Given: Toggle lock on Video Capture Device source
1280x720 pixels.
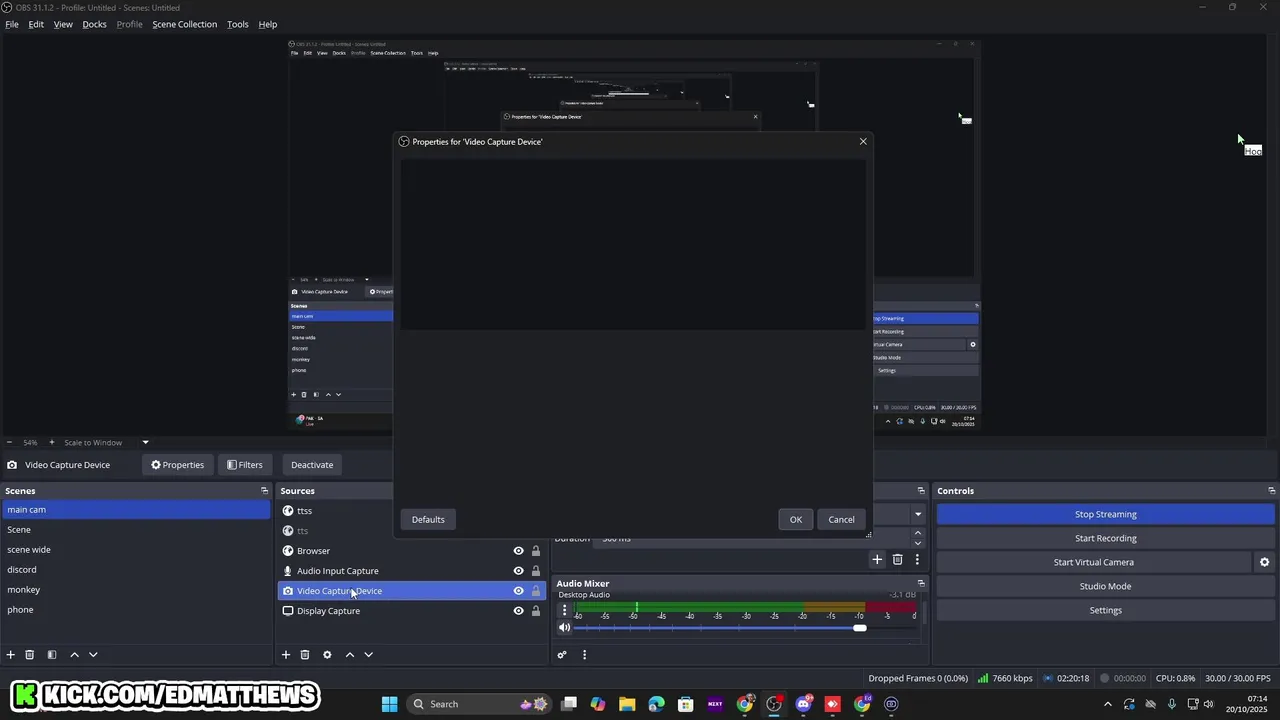Looking at the screenshot, I should 535,591.
